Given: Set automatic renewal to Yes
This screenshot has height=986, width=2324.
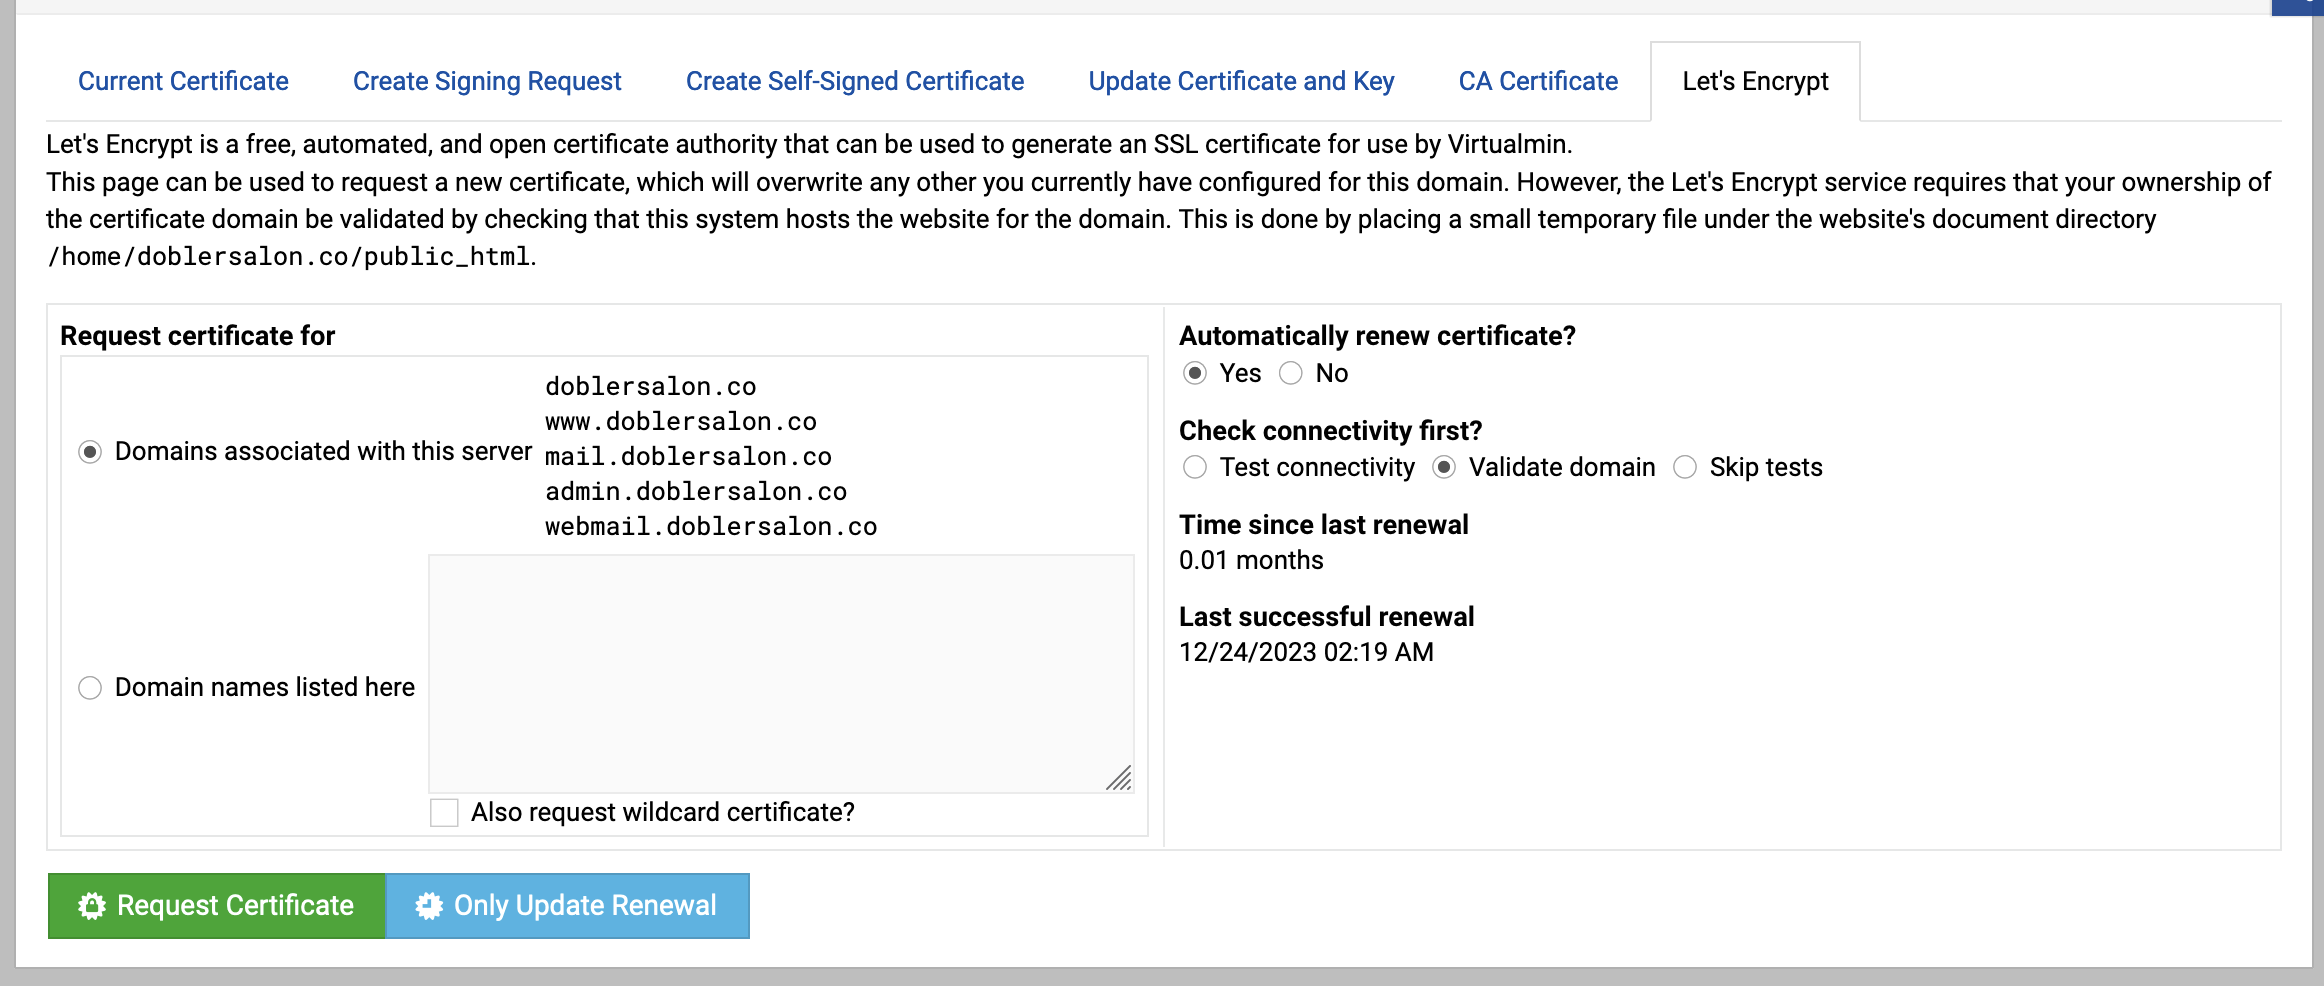Looking at the screenshot, I should pyautogui.click(x=1194, y=373).
